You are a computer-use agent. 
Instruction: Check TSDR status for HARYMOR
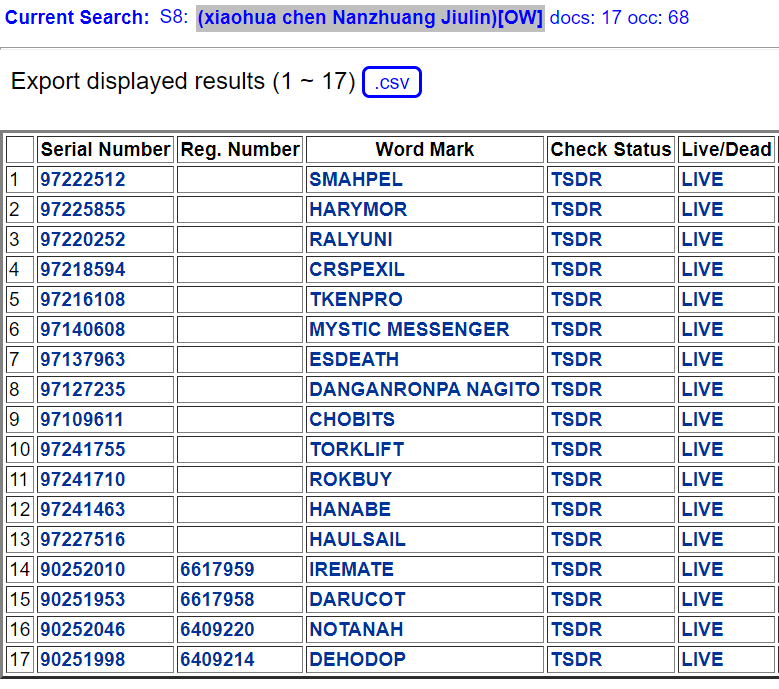click(x=576, y=209)
